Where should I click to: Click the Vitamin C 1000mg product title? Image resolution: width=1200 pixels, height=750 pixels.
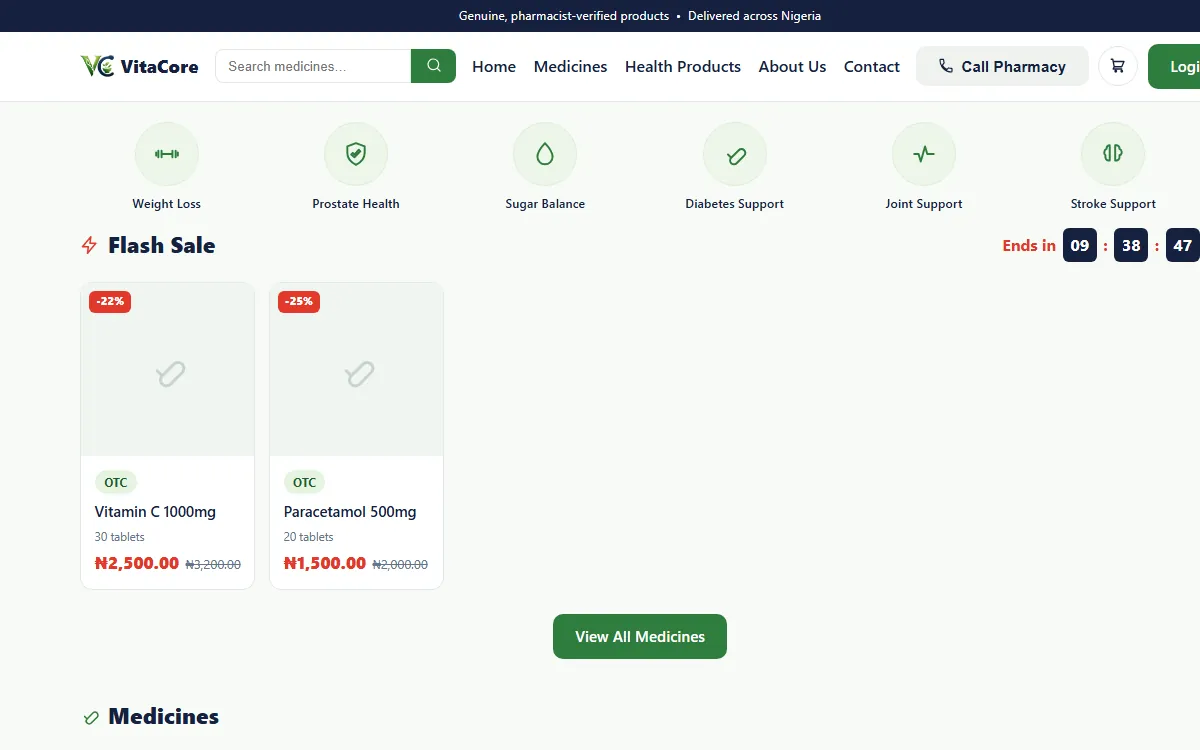pyautogui.click(x=155, y=512)
